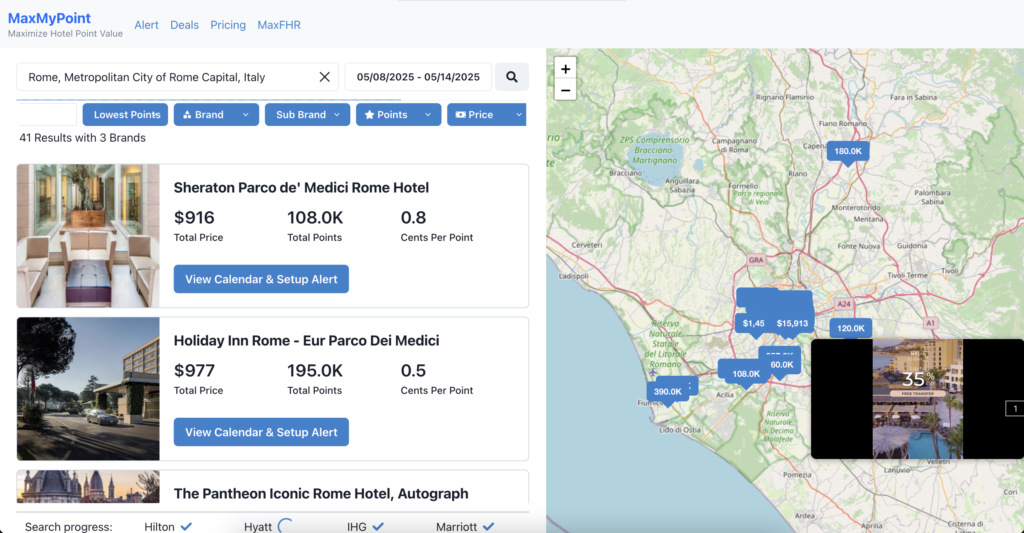Expand the Sub Brand filter dropdown
Screen dimensions: 1024x533
308,114
